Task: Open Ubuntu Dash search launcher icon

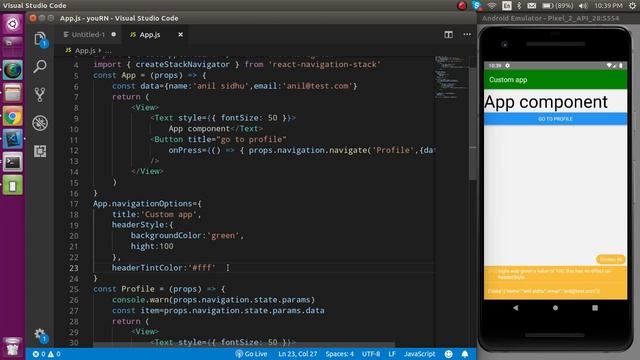Action: coord(13,24)
